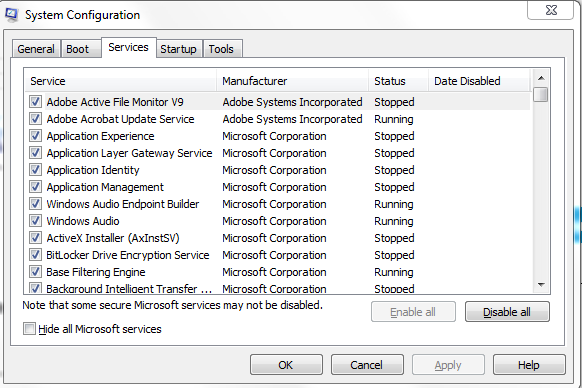Click the Apply button

pyautogui.click(x=448, y=365)
